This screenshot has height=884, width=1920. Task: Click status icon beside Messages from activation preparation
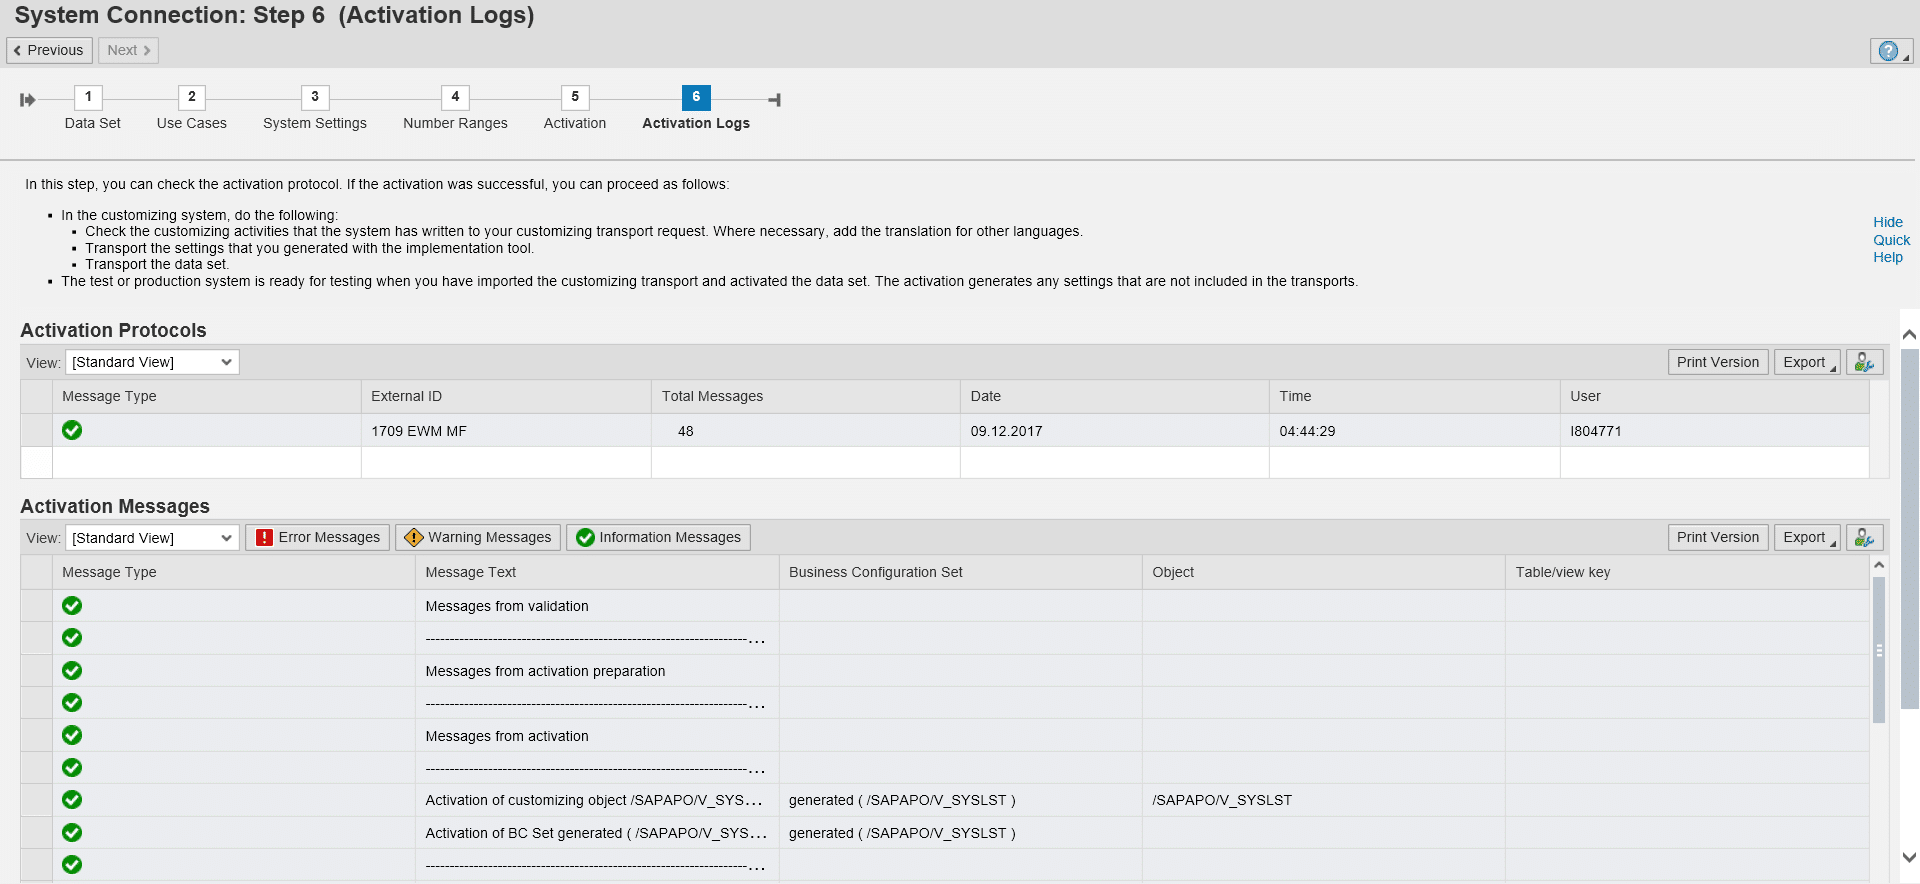point(72,671)
